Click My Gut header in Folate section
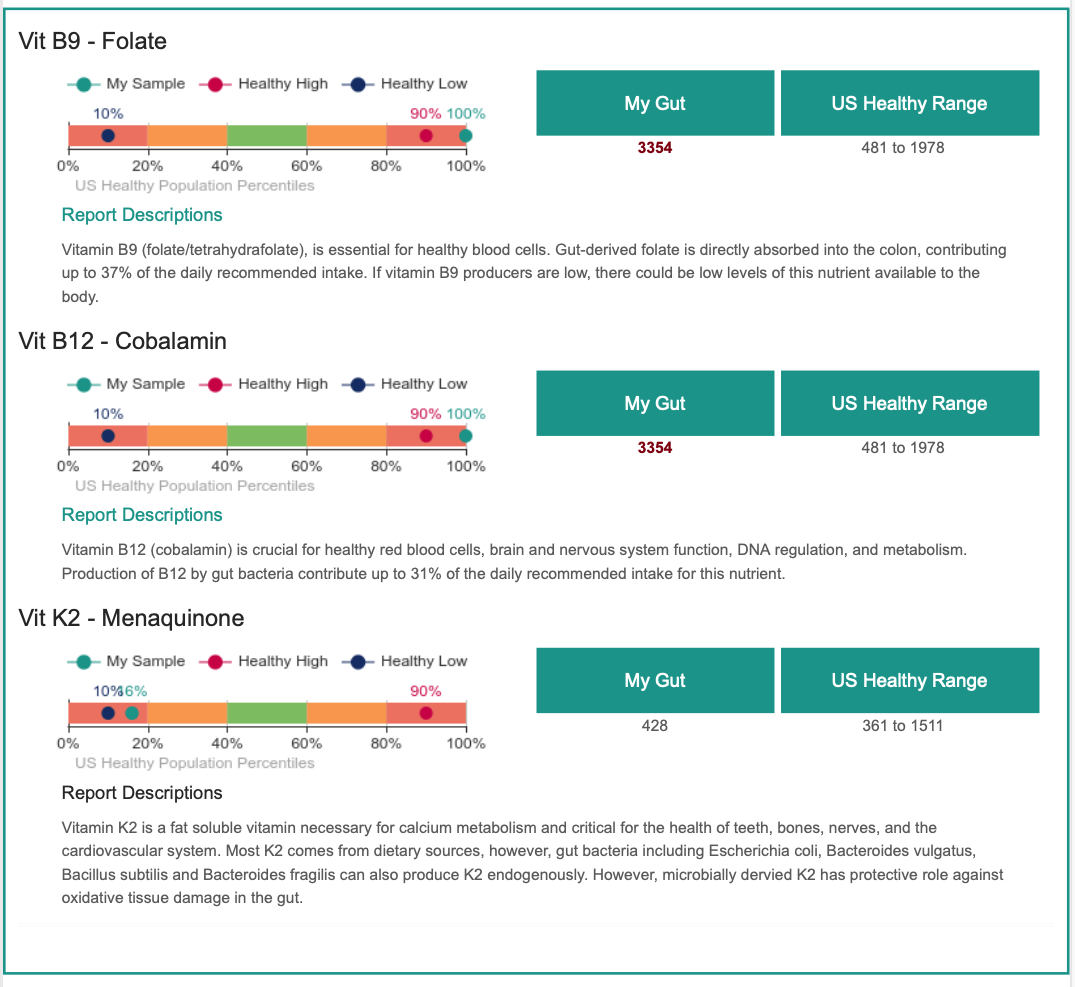Screen dimensions: 1075x987 point(655,103)
